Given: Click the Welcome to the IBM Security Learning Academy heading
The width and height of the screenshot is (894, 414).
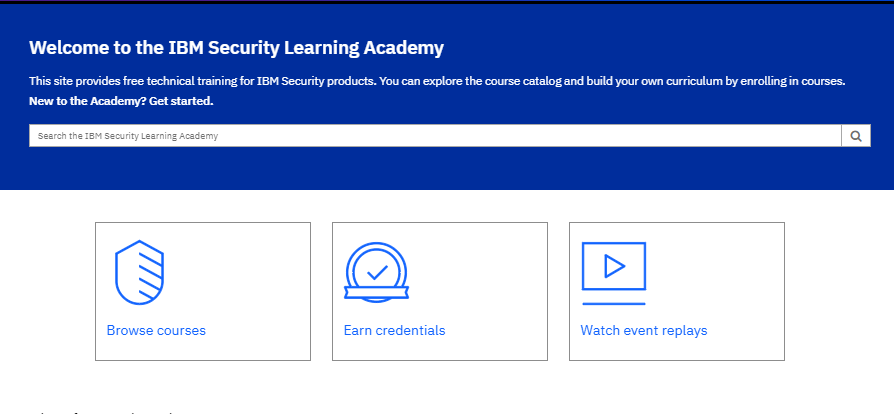Looking at the screenshot, I should point(236,48).
